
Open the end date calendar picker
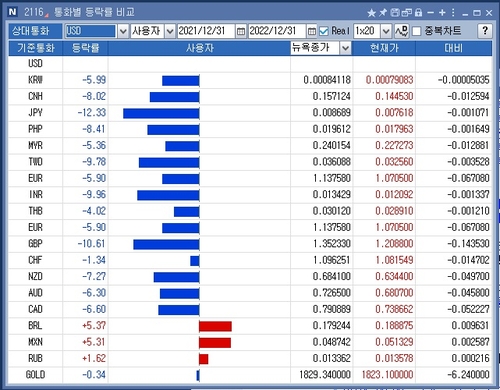coord(311,31)
